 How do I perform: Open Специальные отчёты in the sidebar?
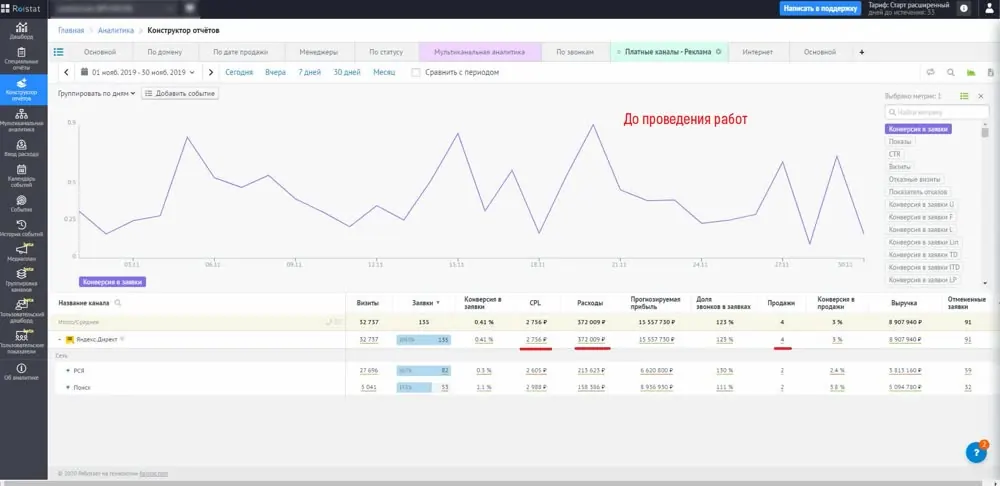click(22, 59)
